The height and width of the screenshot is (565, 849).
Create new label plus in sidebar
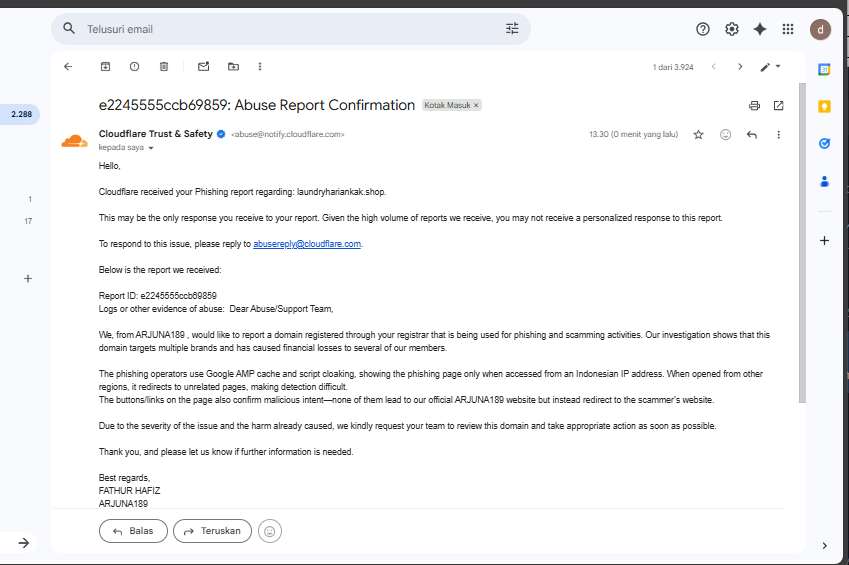click(28, 278)
